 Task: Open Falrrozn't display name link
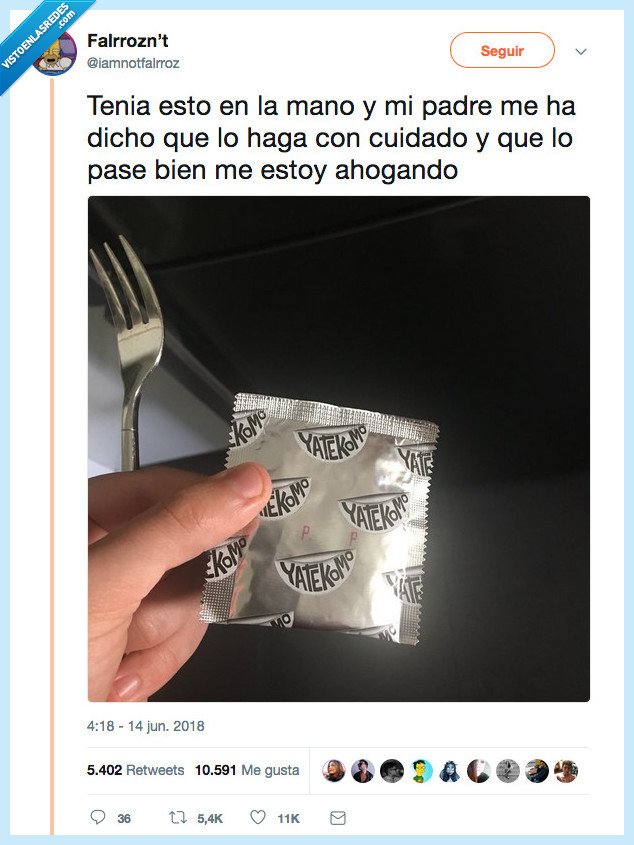click(128, 40)
